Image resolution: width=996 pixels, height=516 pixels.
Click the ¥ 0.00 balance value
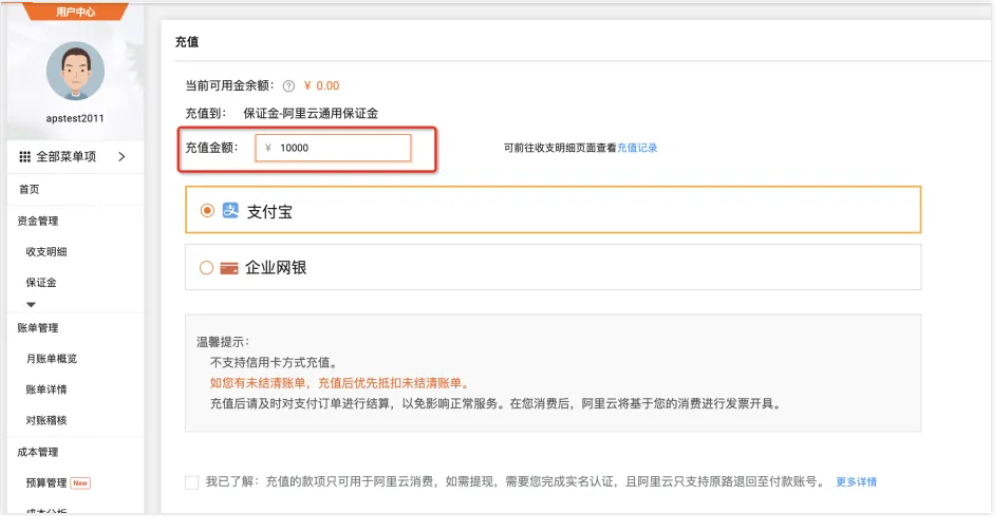(321, 86)
